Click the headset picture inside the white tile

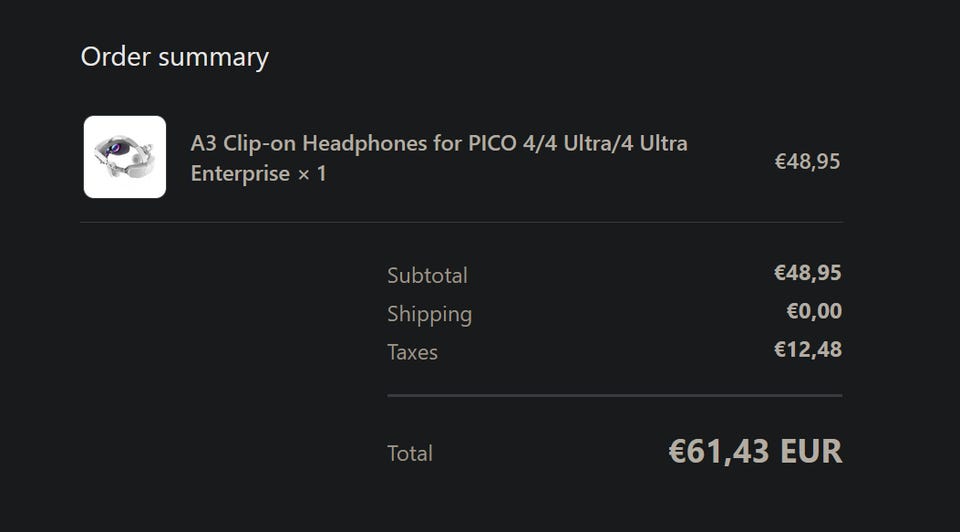(124, 157)
